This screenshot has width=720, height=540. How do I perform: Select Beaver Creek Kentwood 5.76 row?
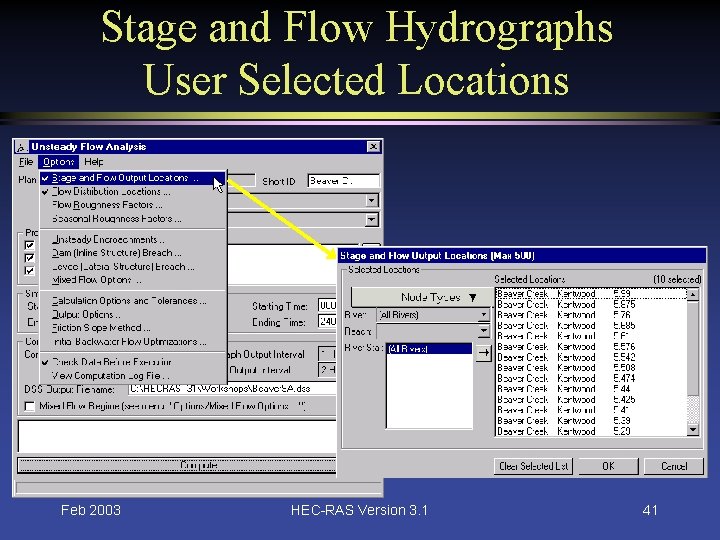tap(591, 315)
